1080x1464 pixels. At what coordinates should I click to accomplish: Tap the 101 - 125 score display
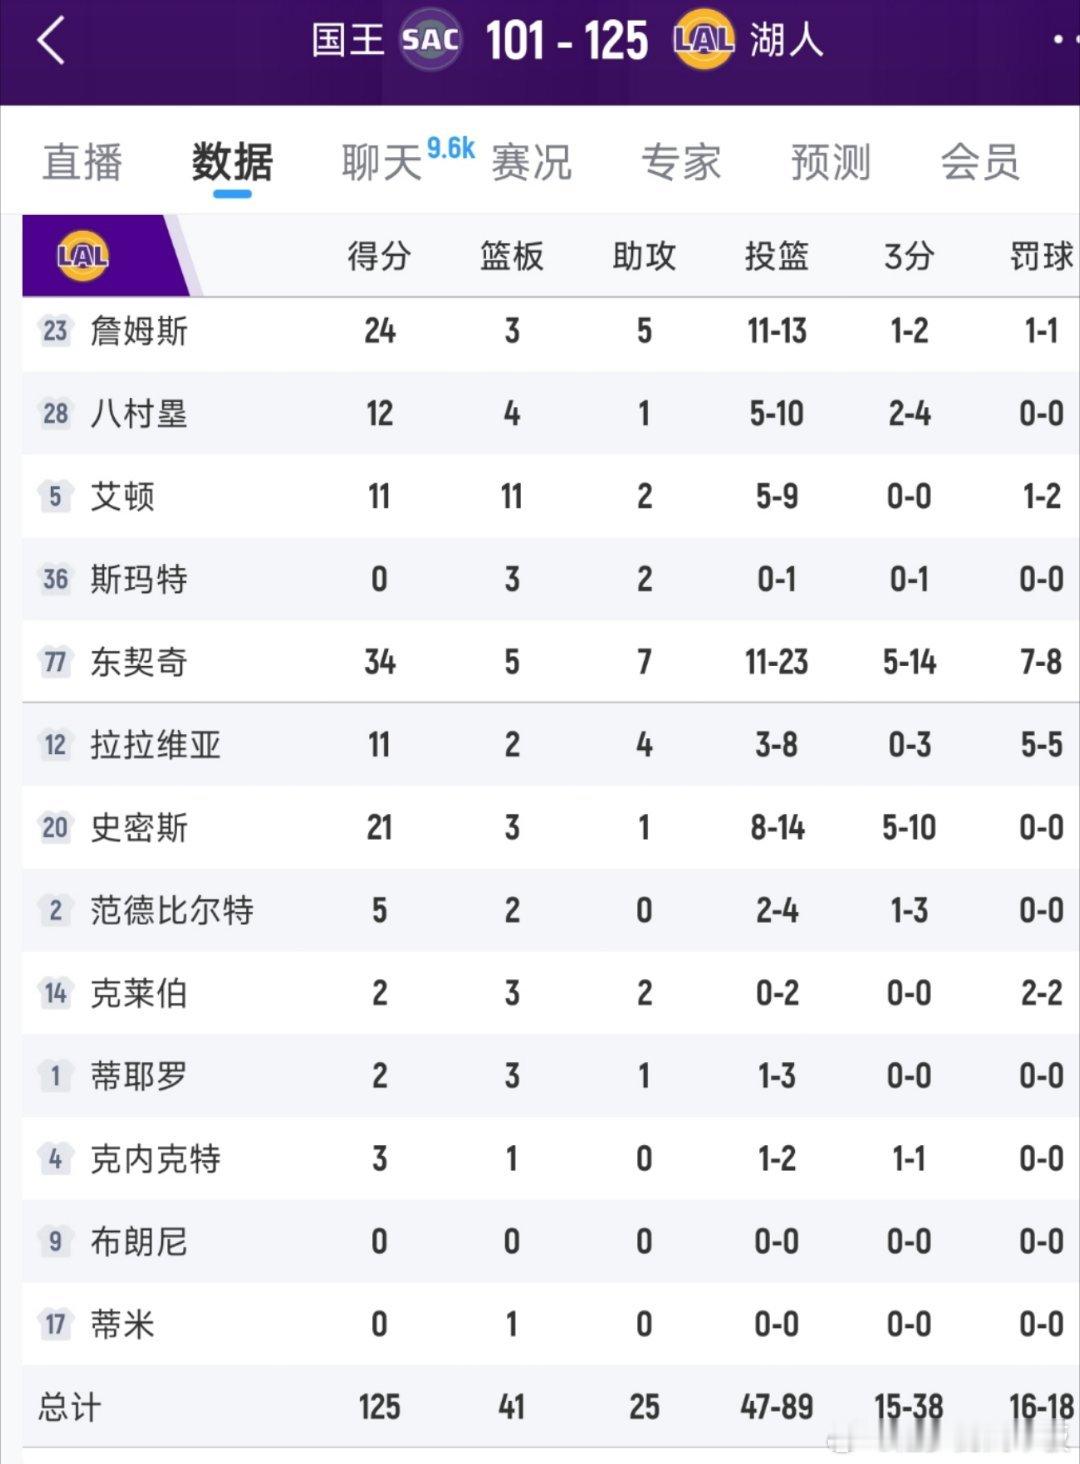click(x=566, y=42)
